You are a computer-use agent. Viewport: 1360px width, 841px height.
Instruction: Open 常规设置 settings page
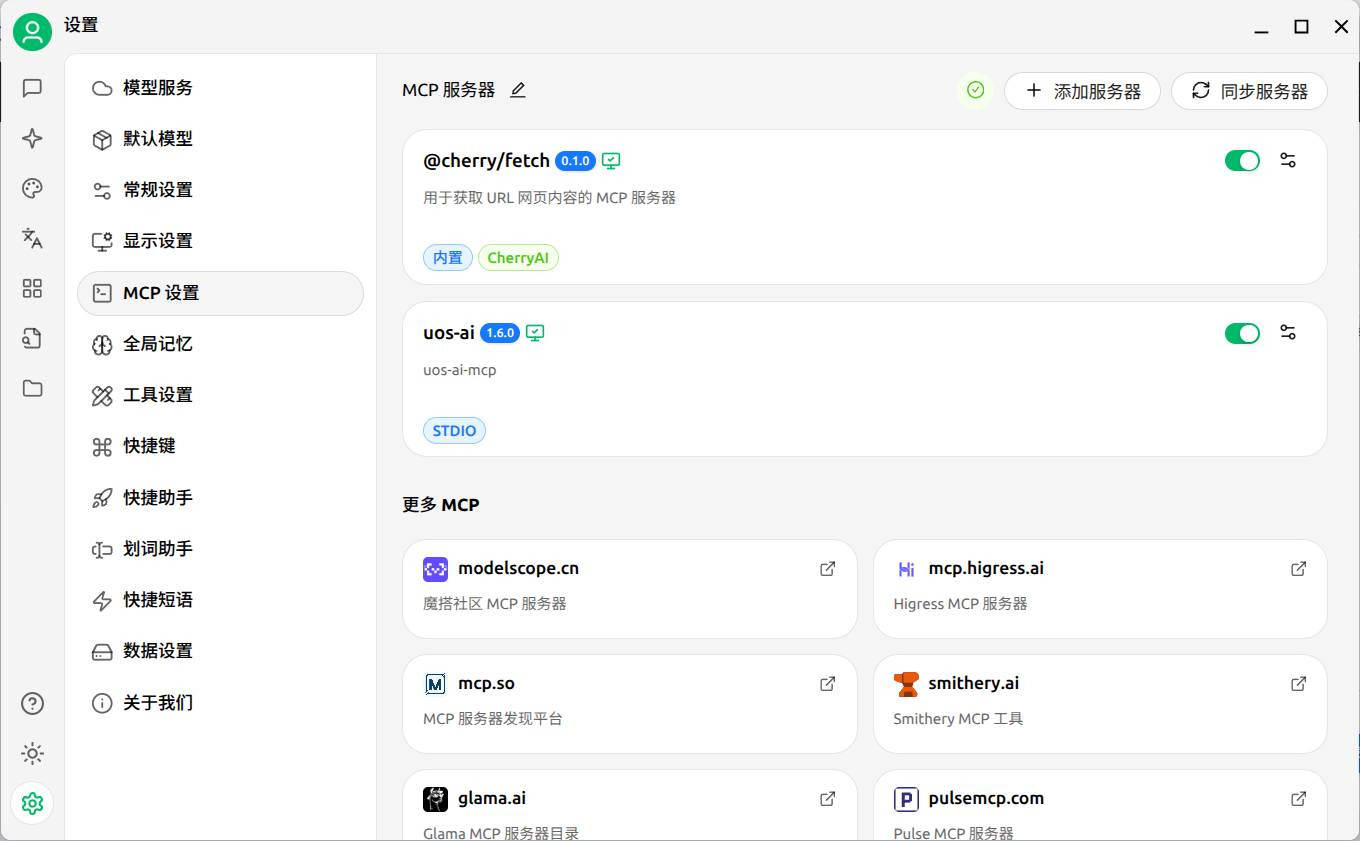pos(220,190)
